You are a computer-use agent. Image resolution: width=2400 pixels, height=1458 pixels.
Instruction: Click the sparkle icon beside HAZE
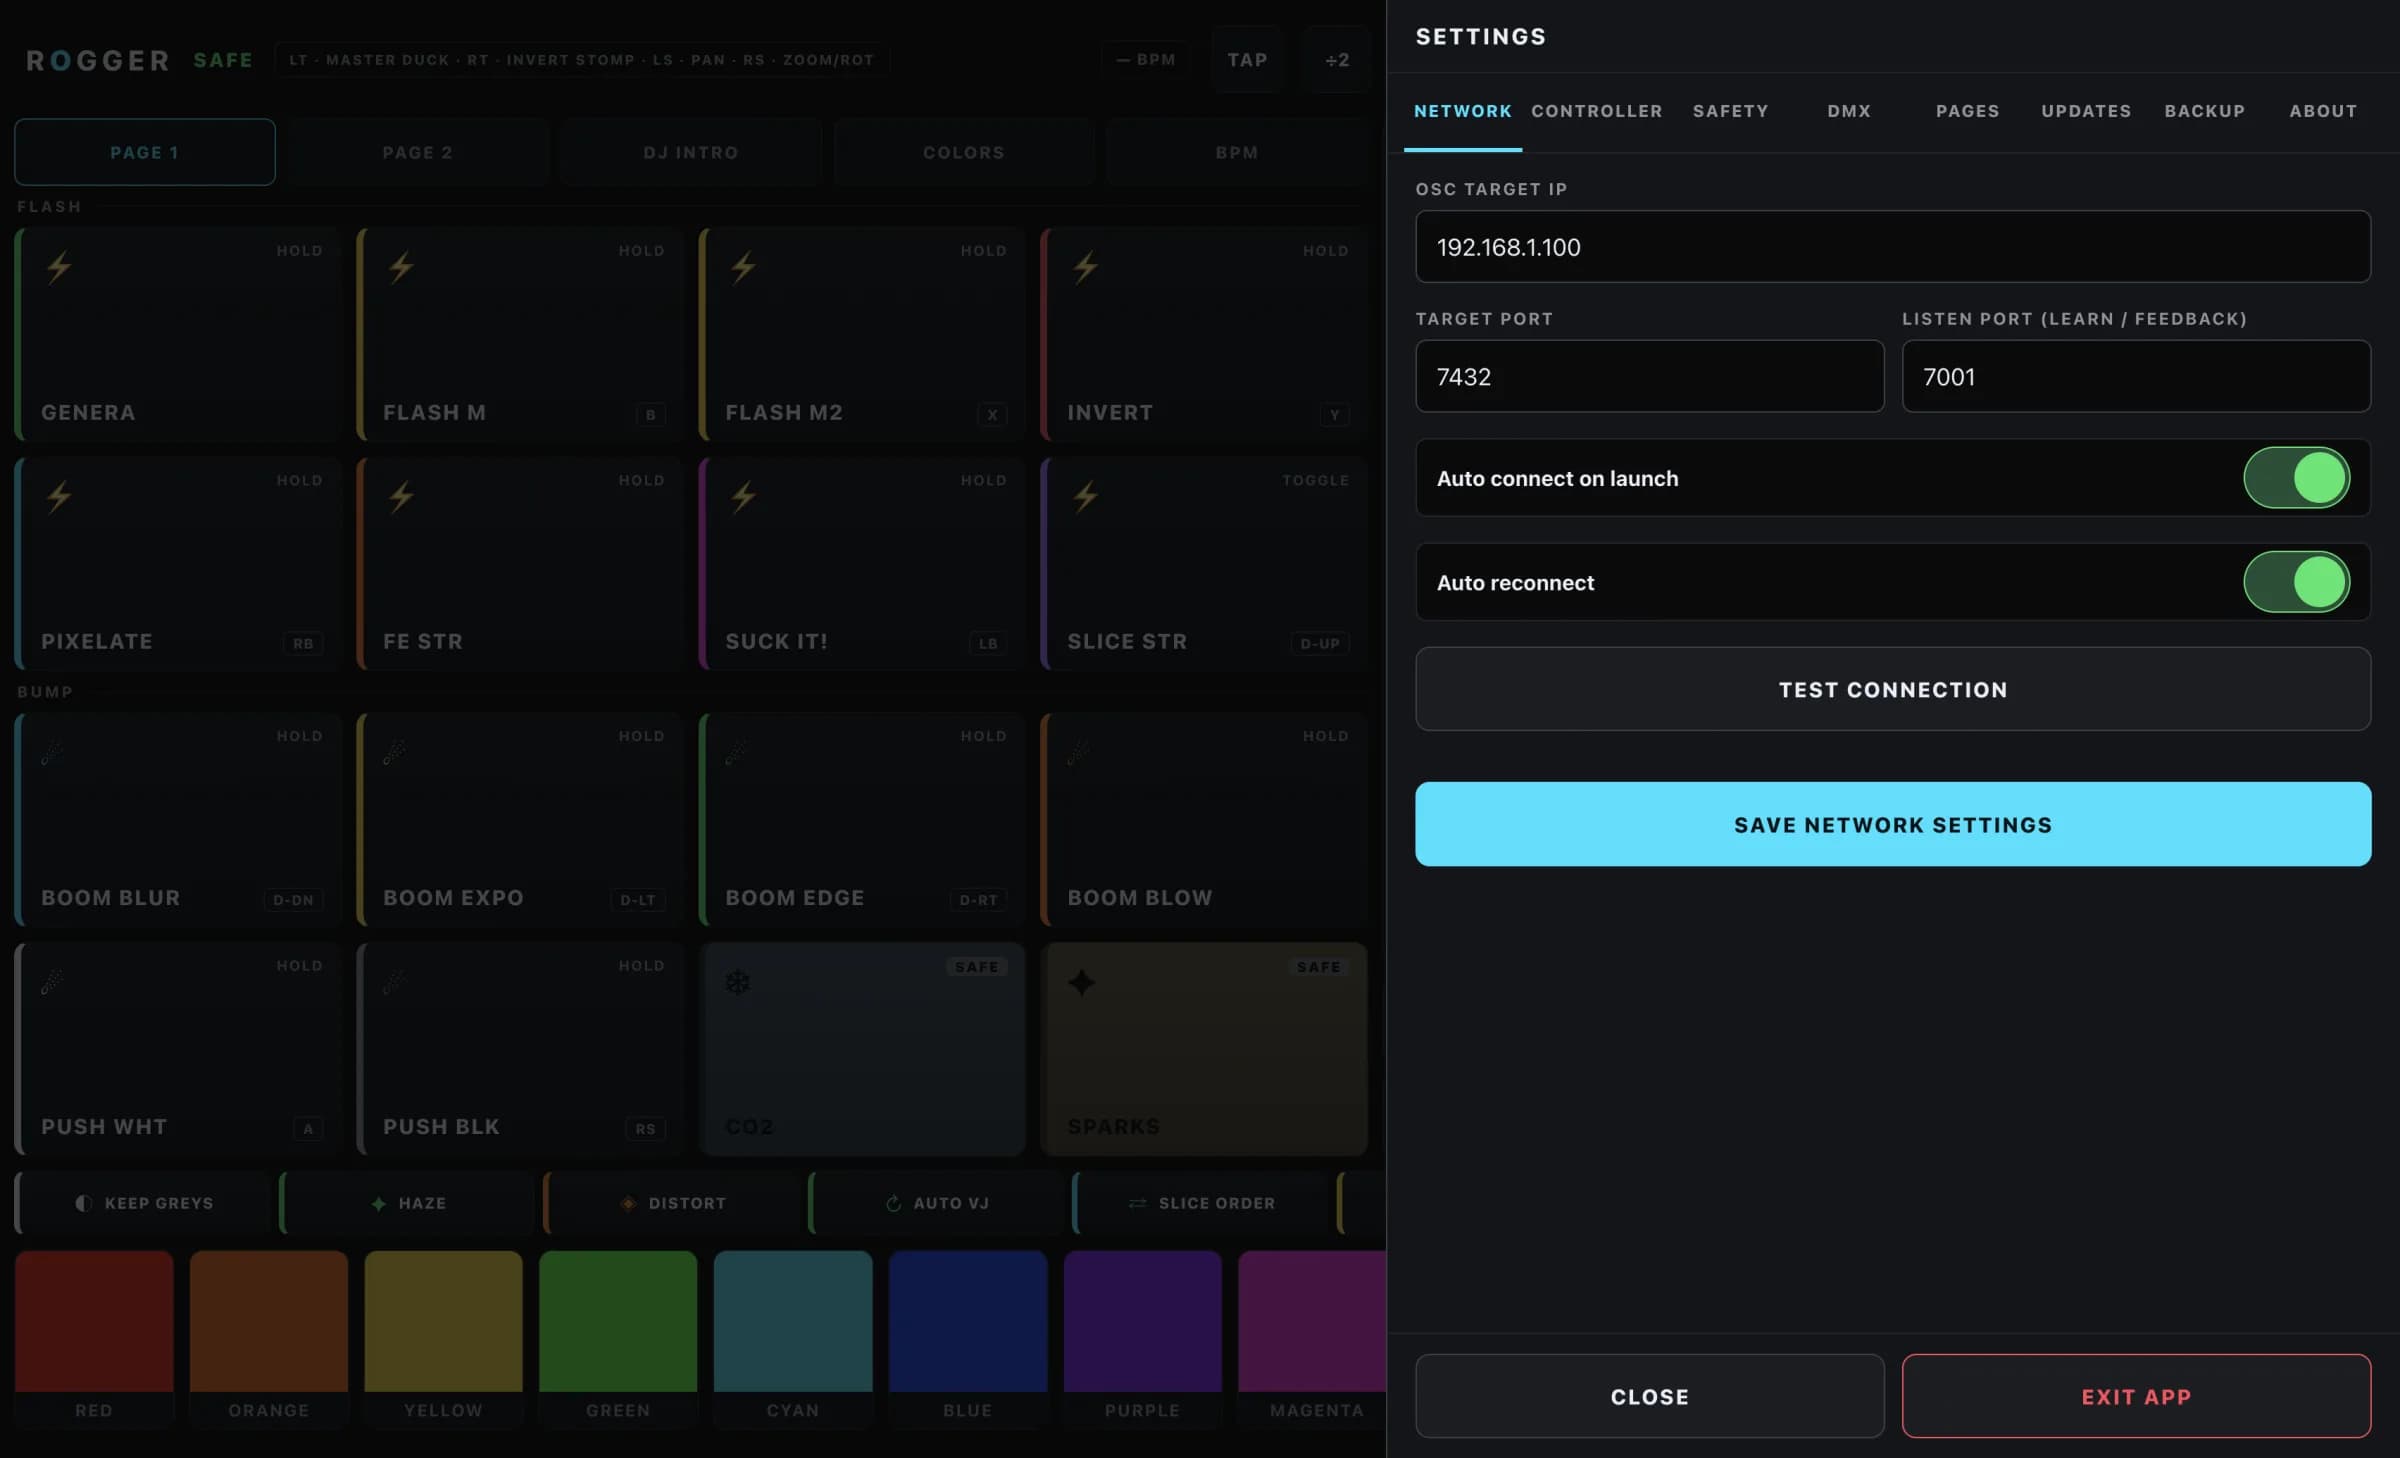tap(379, 1203)
